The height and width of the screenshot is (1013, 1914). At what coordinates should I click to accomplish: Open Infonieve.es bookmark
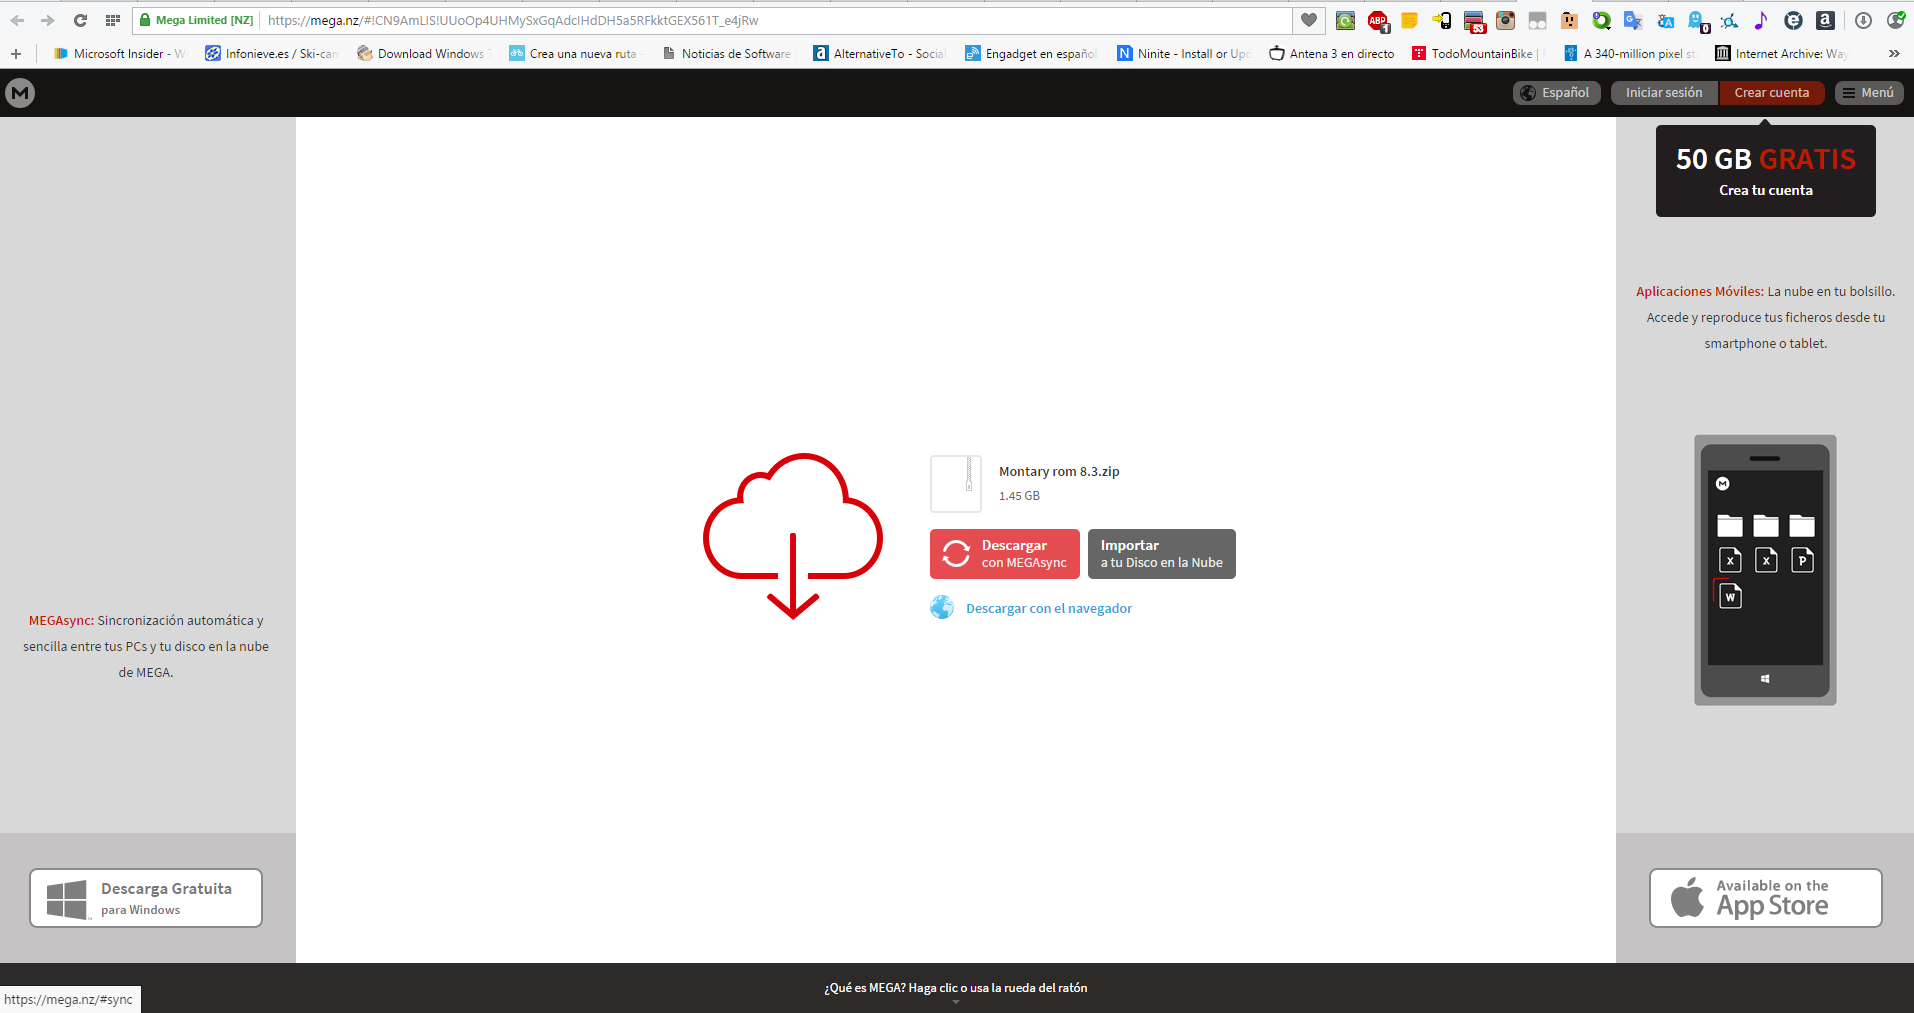[x=272, y=53]
